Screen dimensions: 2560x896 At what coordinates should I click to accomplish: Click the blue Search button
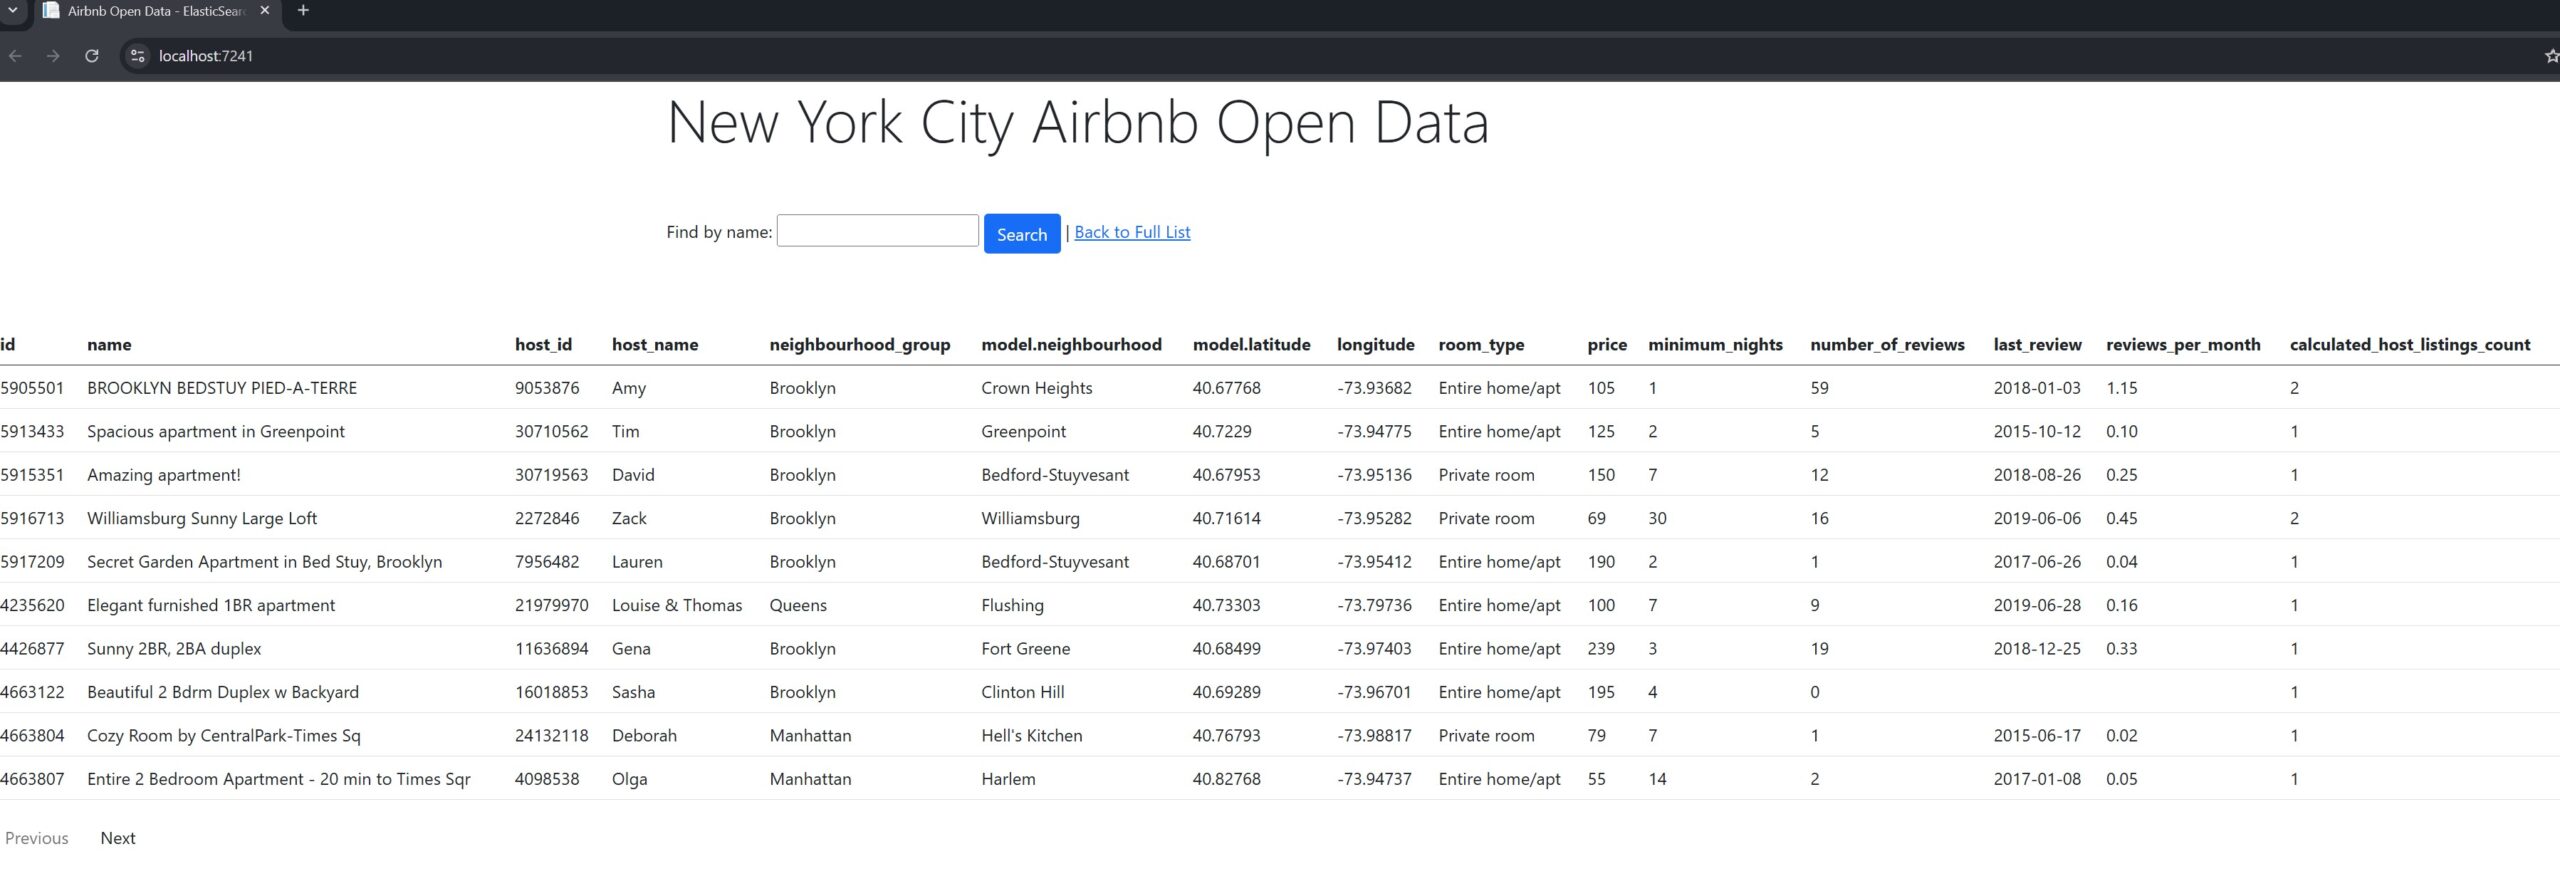click(1021, 234)
